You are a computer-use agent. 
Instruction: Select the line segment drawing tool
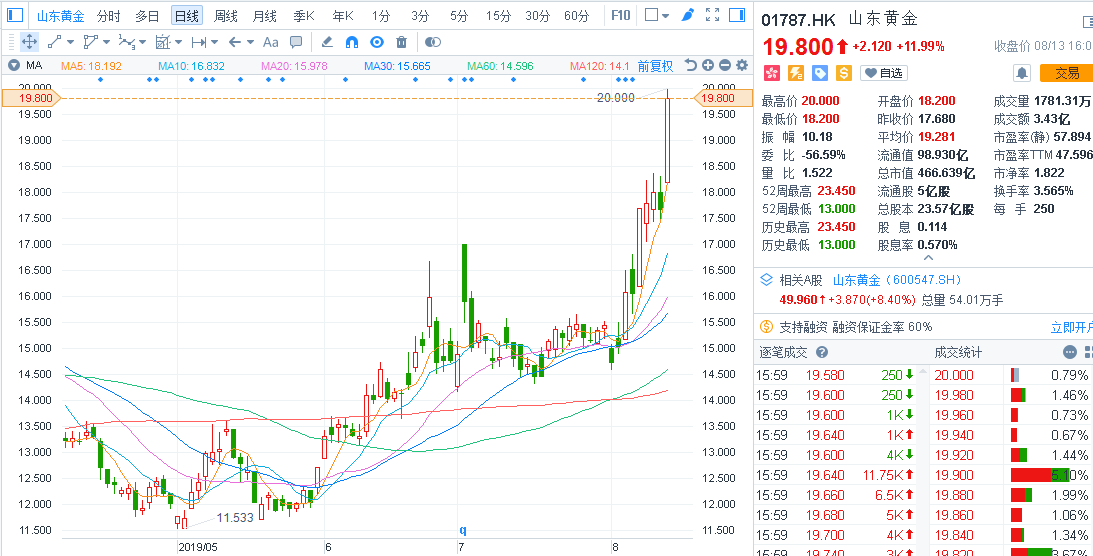(x=54, y=42)
